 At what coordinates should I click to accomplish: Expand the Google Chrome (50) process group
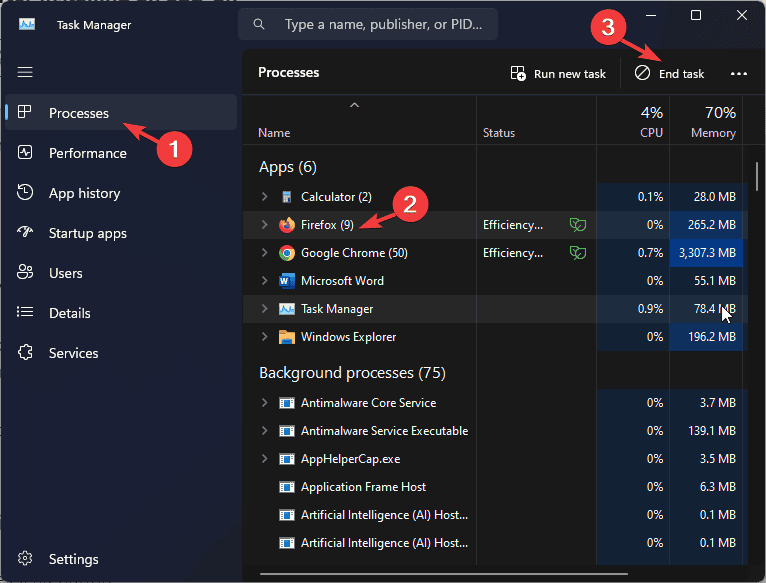tap(264, 253)
